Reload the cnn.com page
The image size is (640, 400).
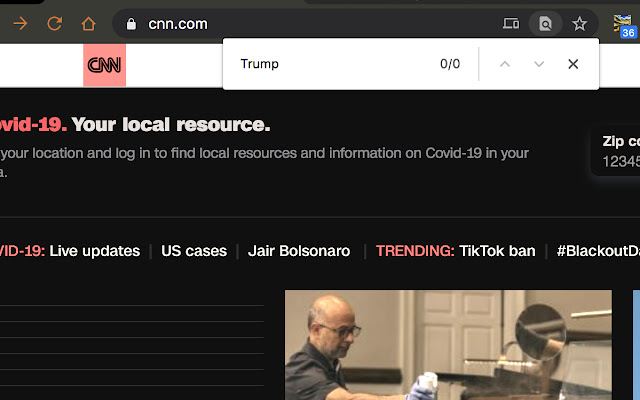coord(54,24)
